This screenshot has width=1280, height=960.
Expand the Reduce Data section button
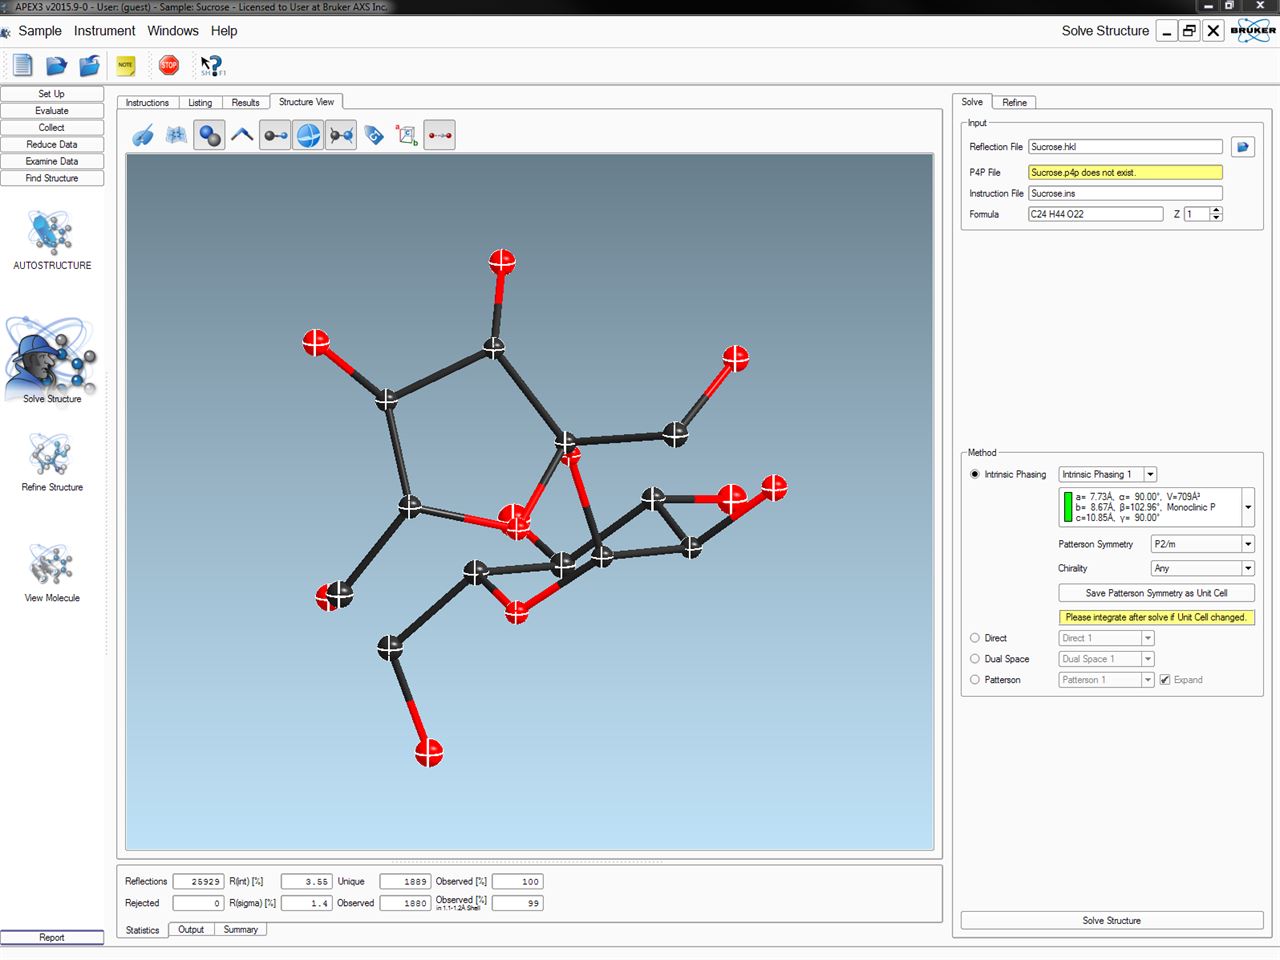coord(52,145)
